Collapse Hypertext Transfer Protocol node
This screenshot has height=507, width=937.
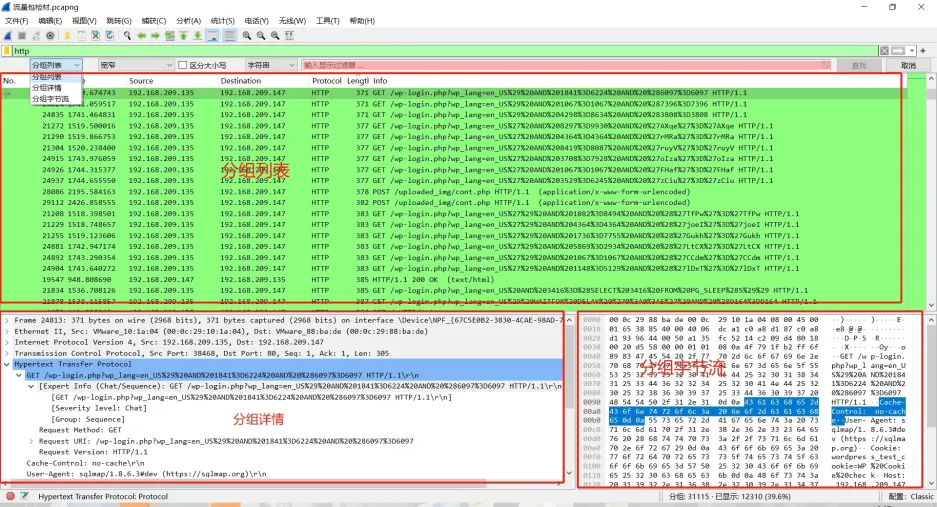tap(7, 364)
